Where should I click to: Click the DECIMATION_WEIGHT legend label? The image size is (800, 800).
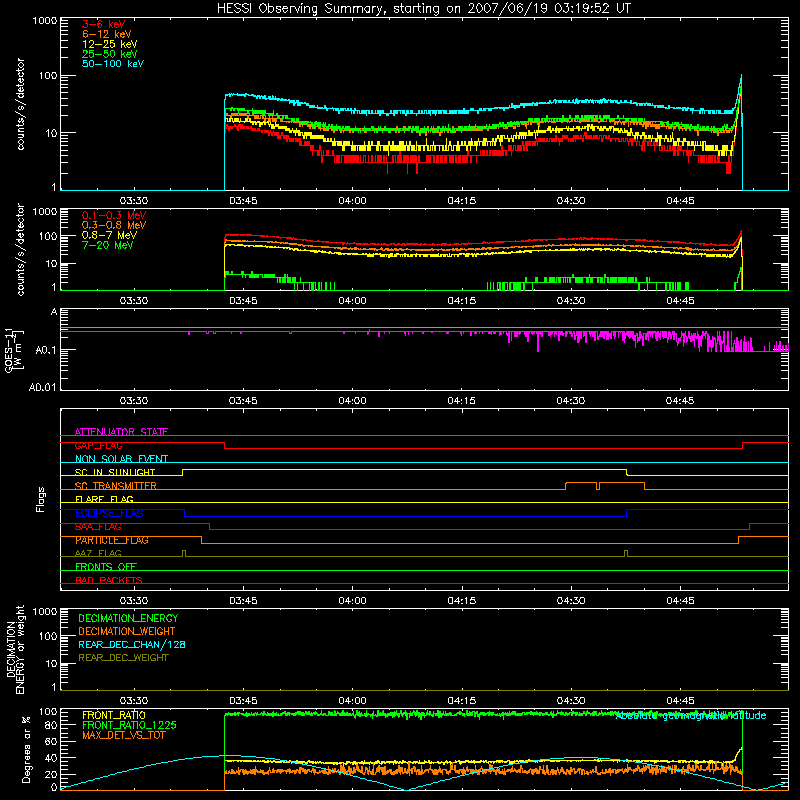(127, 631)
